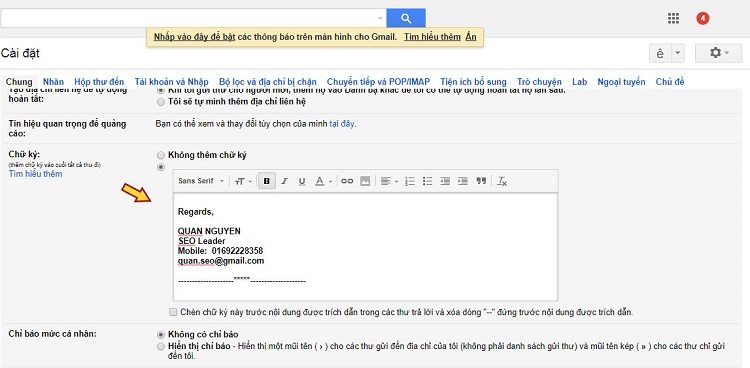Image resolution: width=750 pixels, height=368 pixels.
Task: Open text color picker in signature toolbar
Action: (323, 181)
